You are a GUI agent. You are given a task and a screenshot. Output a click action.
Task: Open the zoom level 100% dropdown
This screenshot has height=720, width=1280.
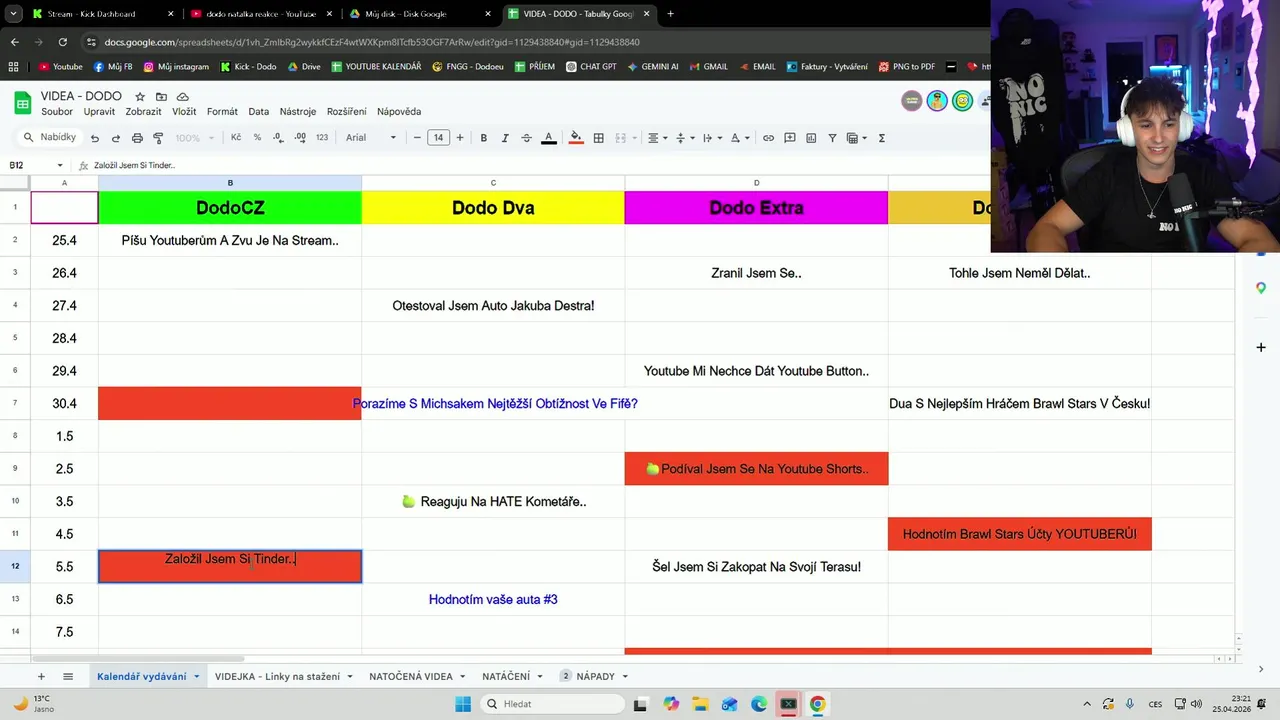[193, 138]
